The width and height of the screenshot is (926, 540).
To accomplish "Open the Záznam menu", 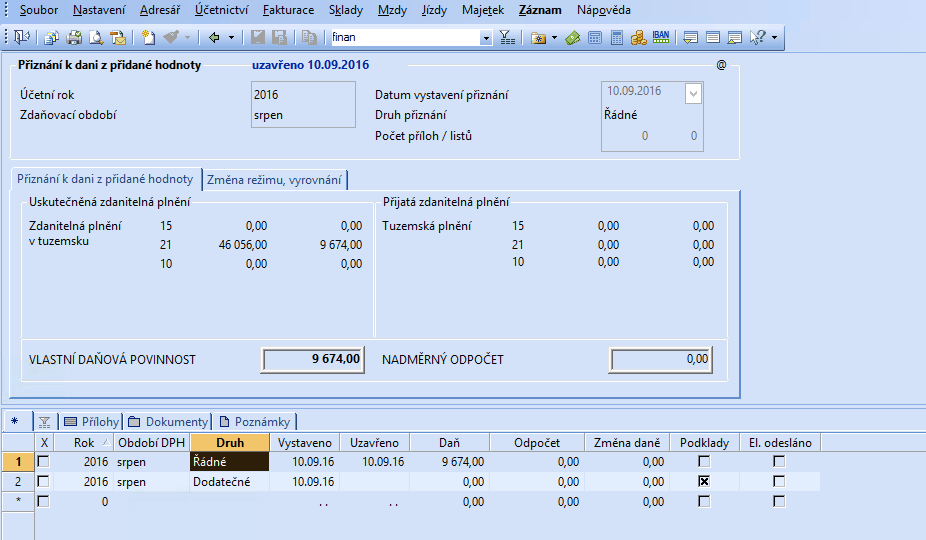I will coord(540,10).
